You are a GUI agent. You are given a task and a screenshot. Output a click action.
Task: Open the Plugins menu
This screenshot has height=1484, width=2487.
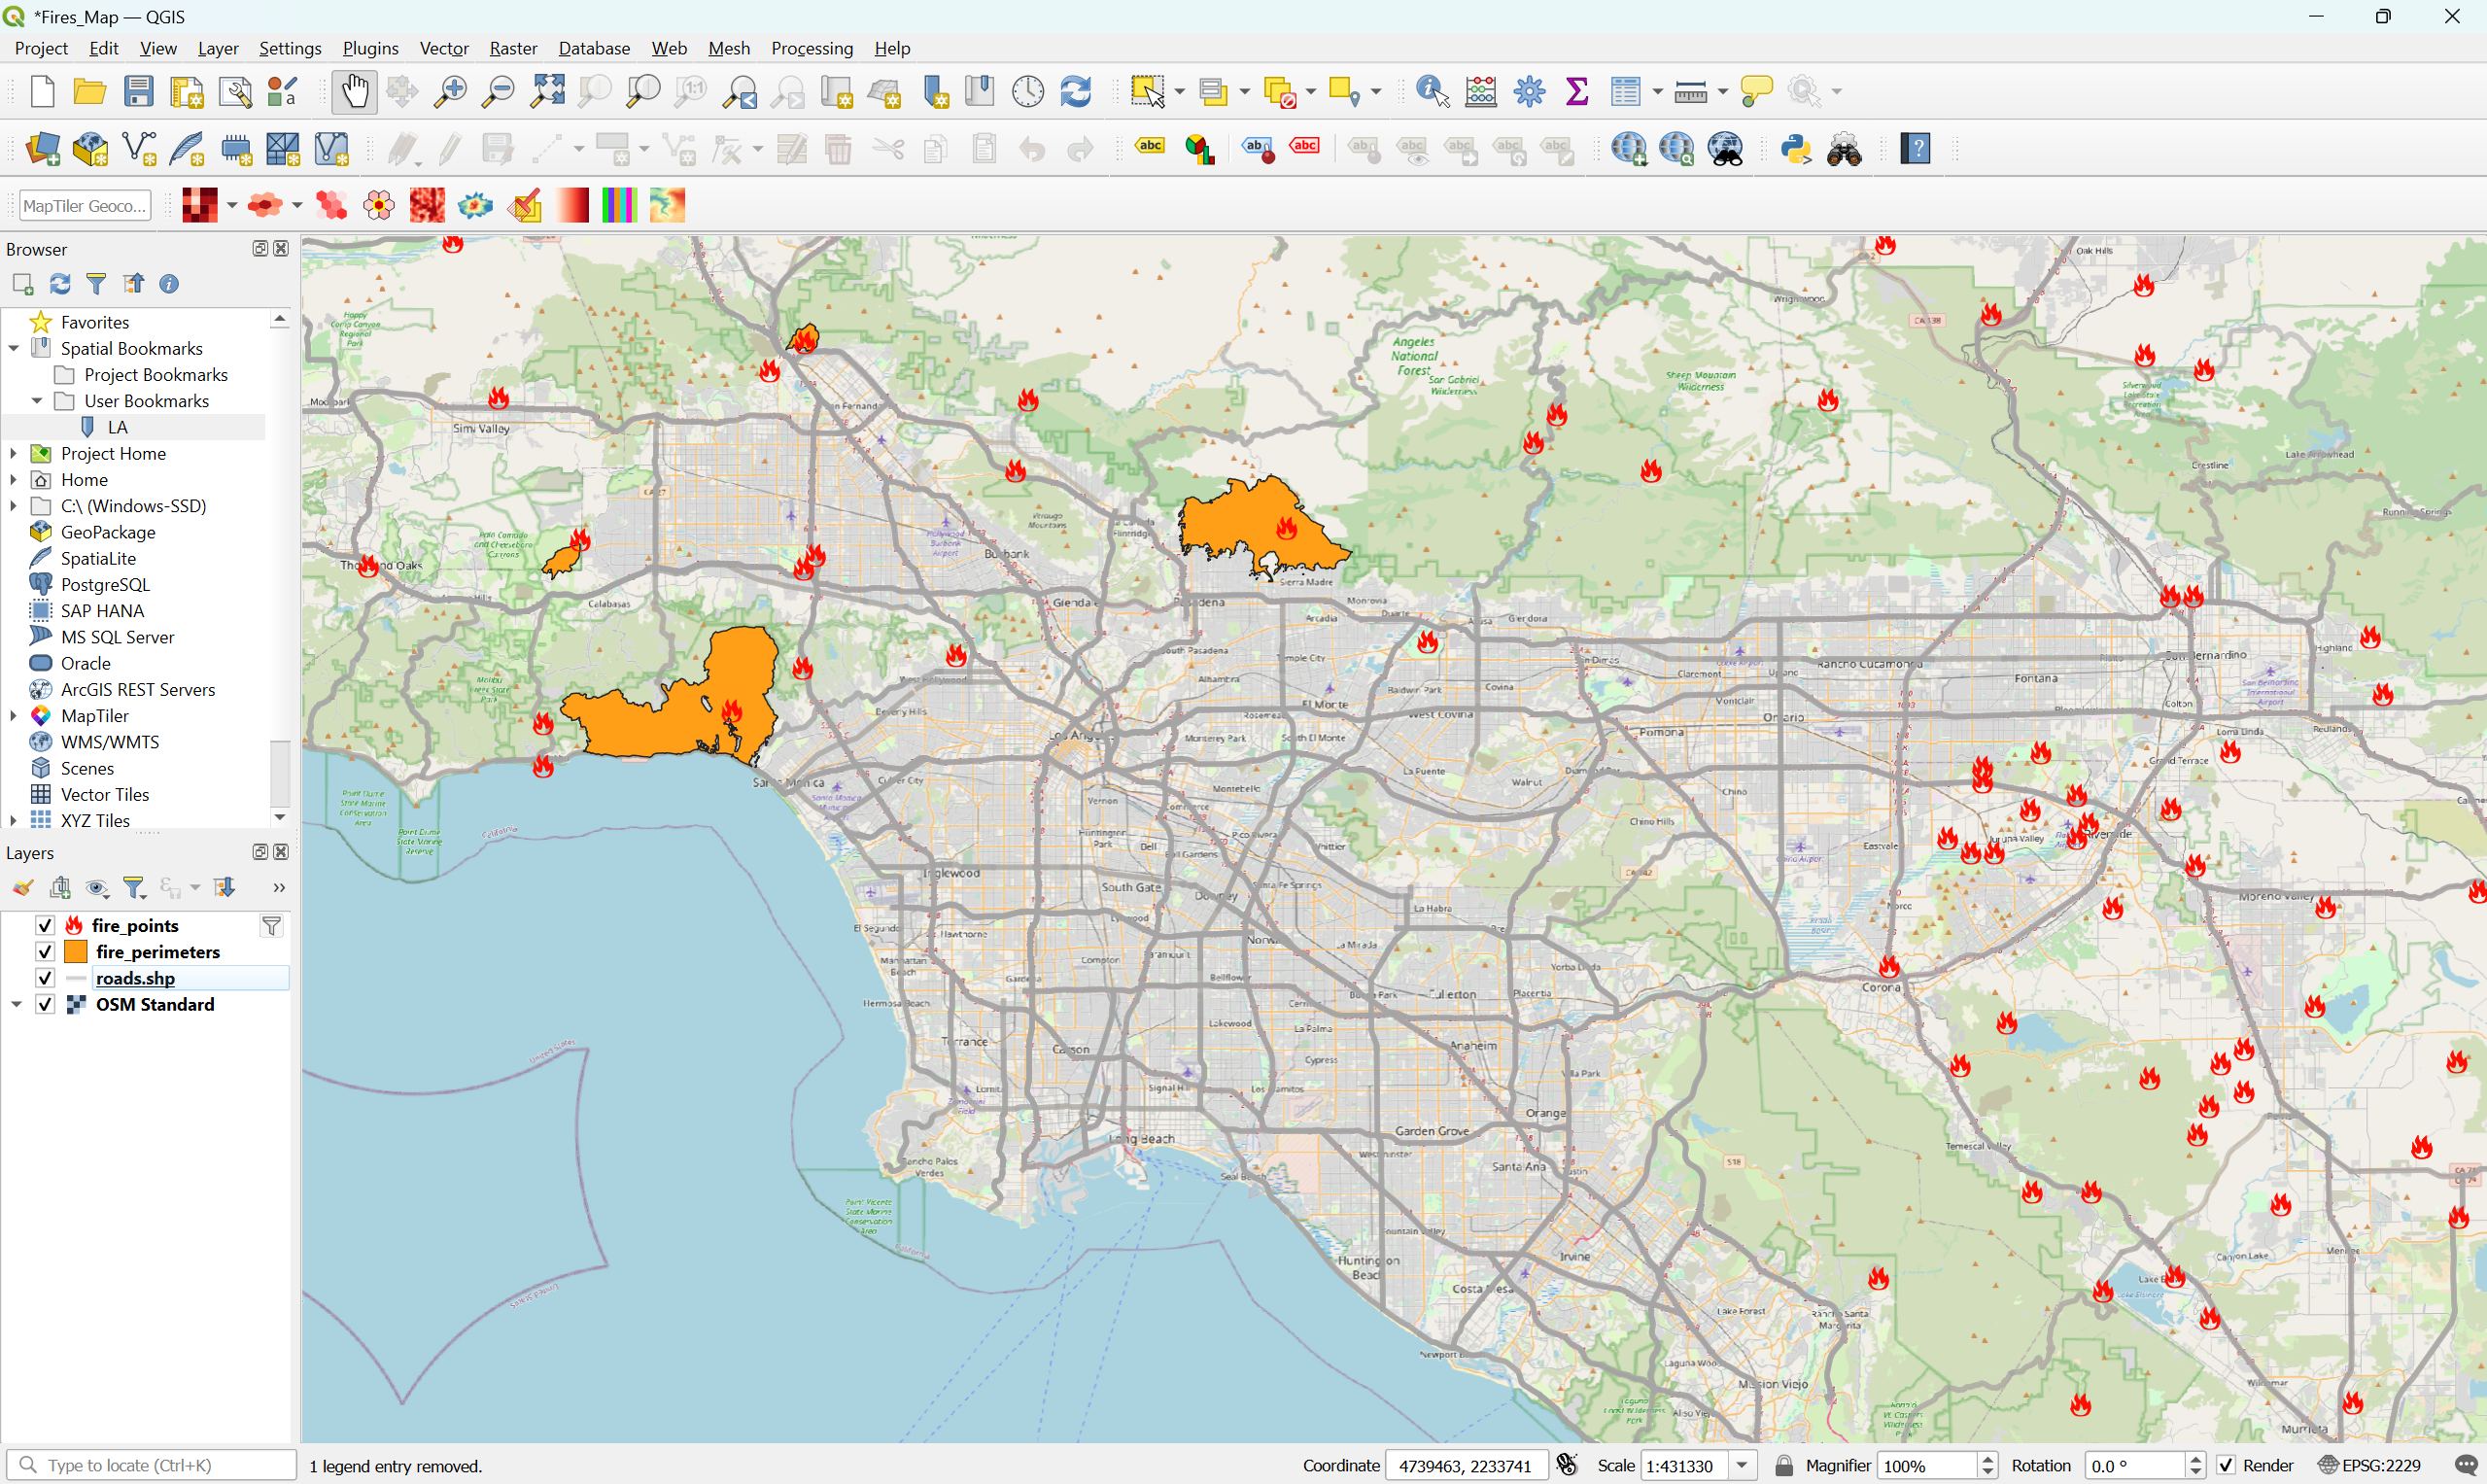coord(370,48)
